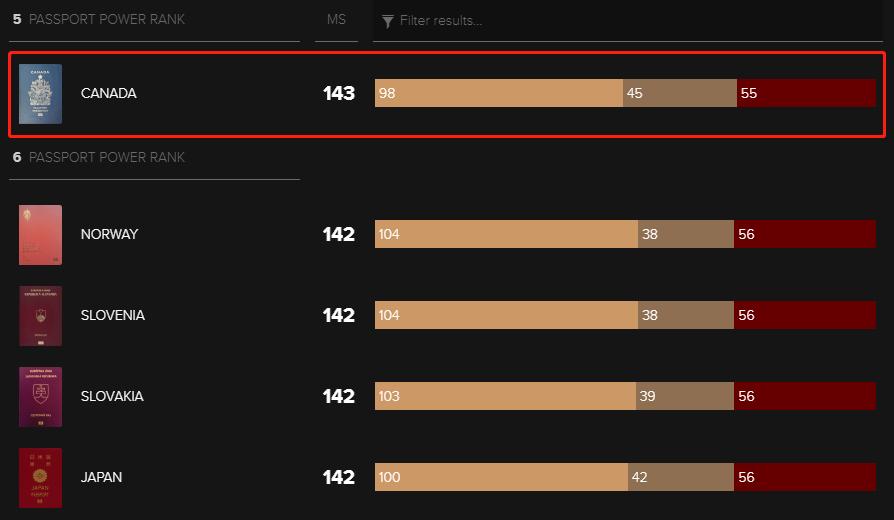Select the SLOVAKIA country name

pyautogui.click(x=111, y=397)
